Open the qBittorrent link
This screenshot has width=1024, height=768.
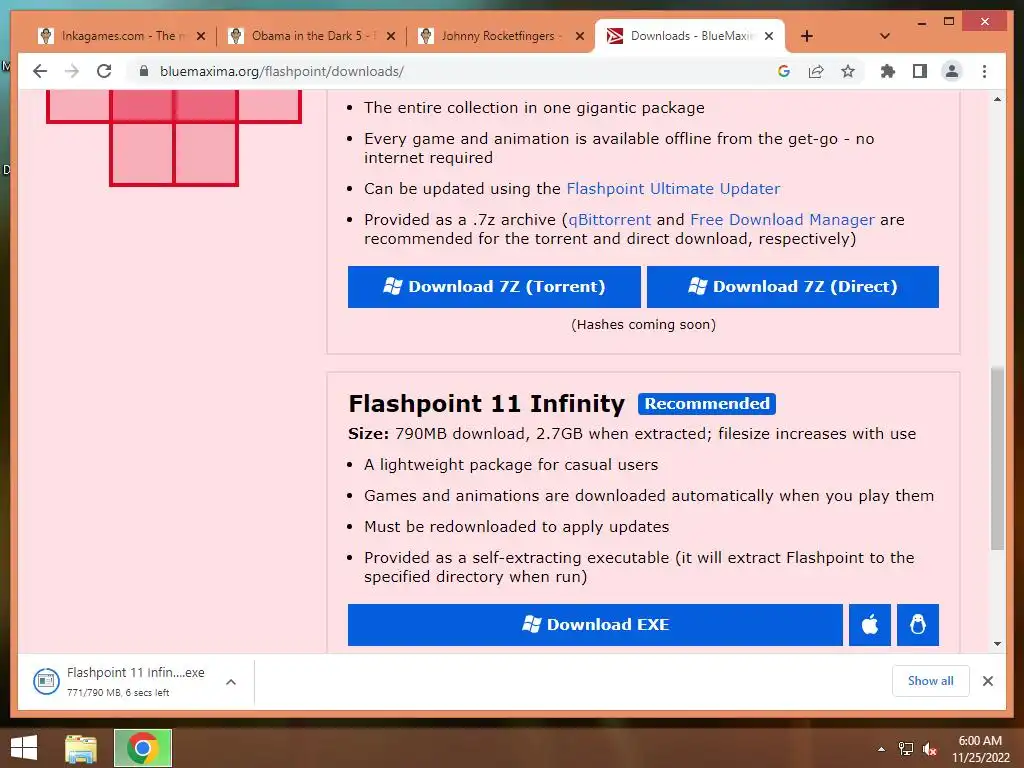click(x=609, y=219)
